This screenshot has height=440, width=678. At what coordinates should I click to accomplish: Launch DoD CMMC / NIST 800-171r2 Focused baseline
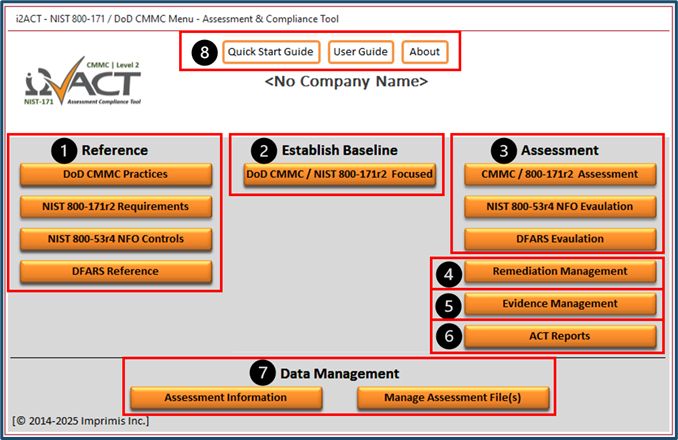coord(339,174)
